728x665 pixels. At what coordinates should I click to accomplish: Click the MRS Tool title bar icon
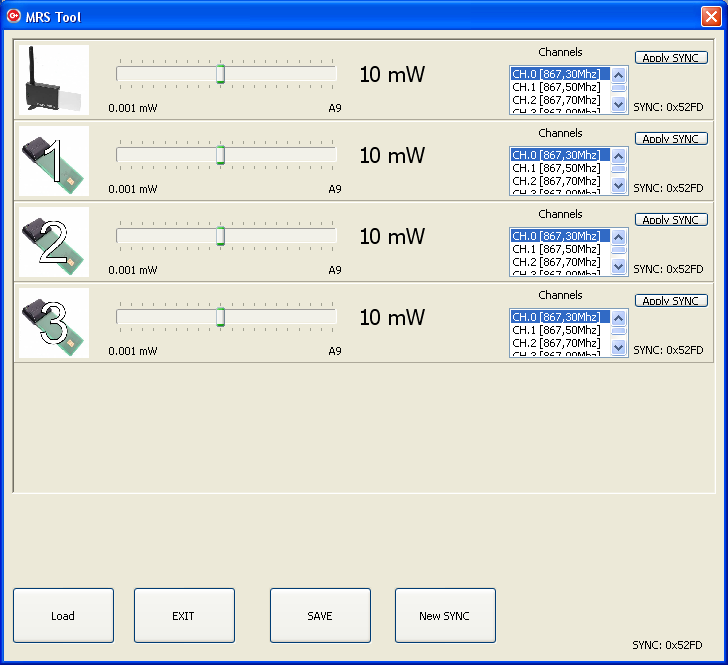(x=14, y=16)
